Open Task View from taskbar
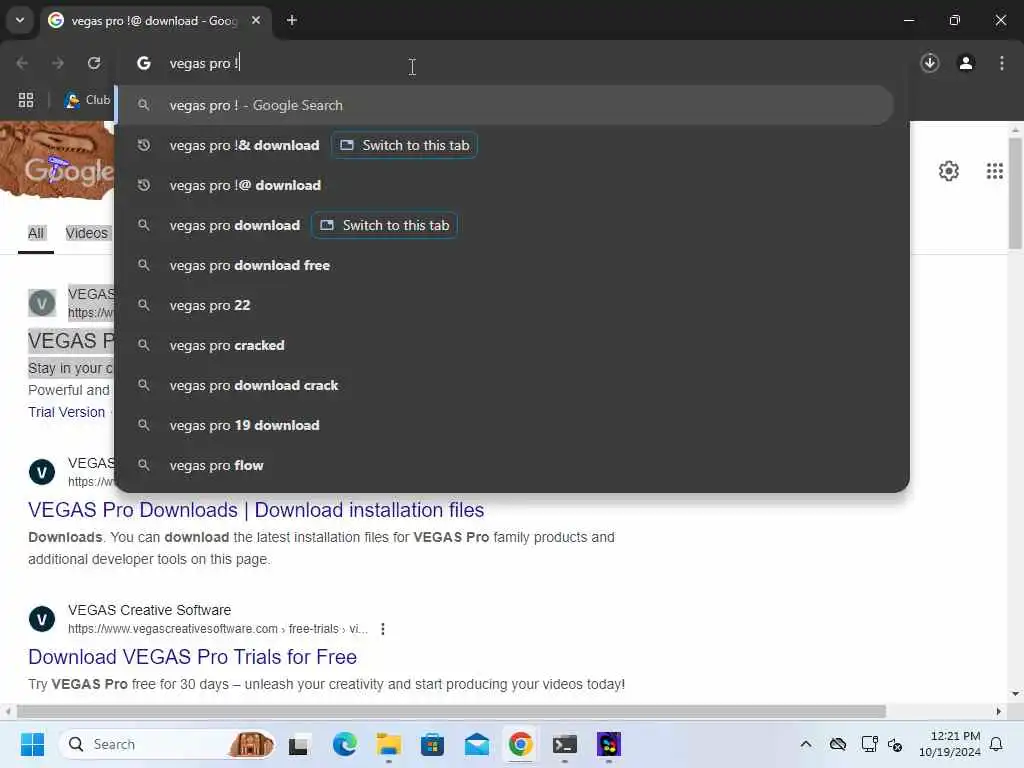 tap(298, 744)
